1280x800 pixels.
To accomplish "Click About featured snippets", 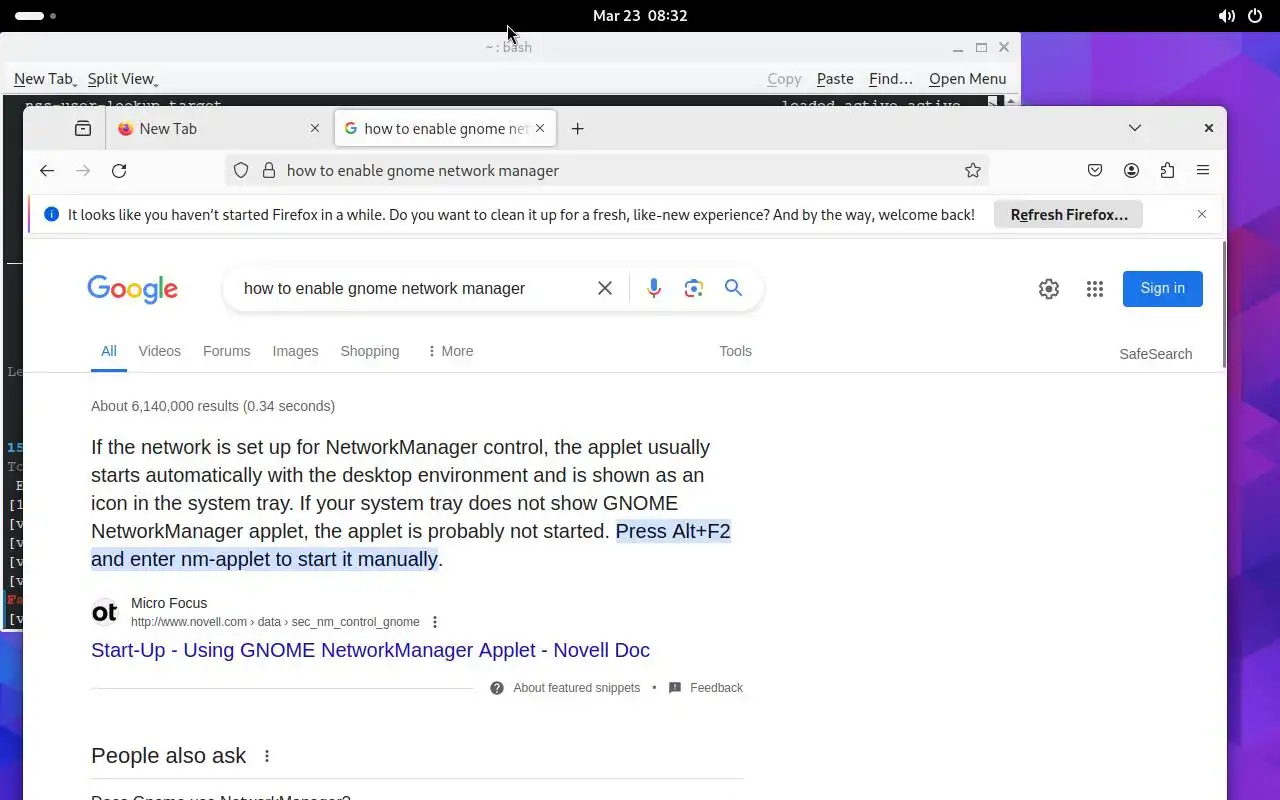I will [x=576, y=688].
